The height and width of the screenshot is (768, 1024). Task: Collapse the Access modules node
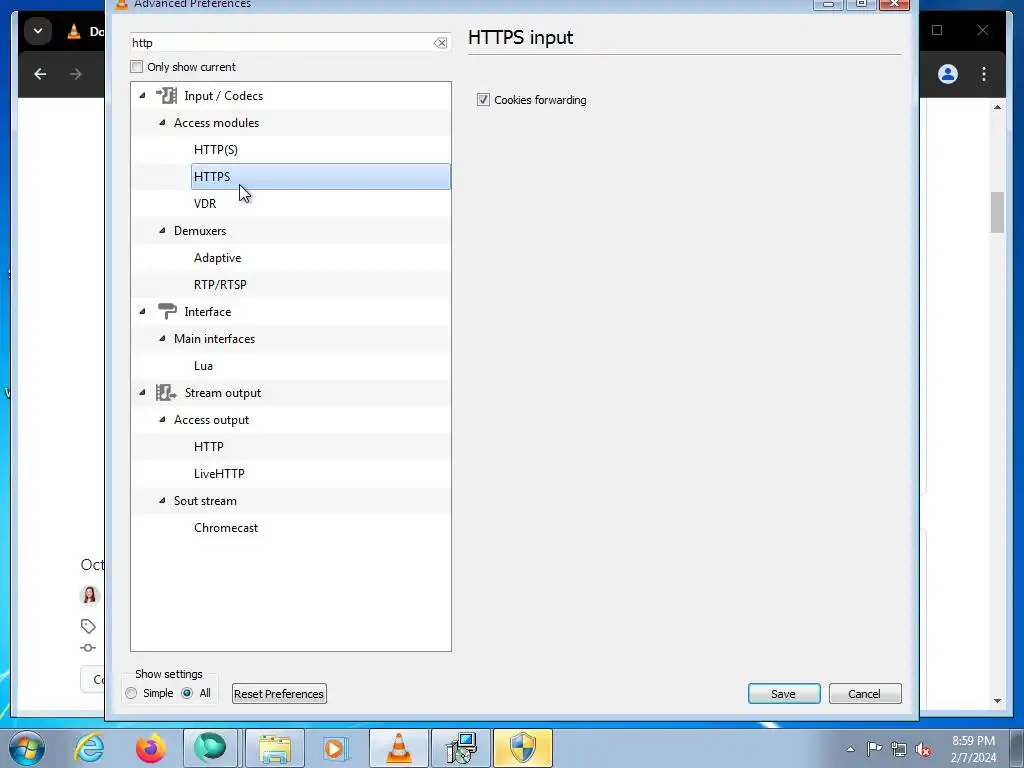[163, 122]
